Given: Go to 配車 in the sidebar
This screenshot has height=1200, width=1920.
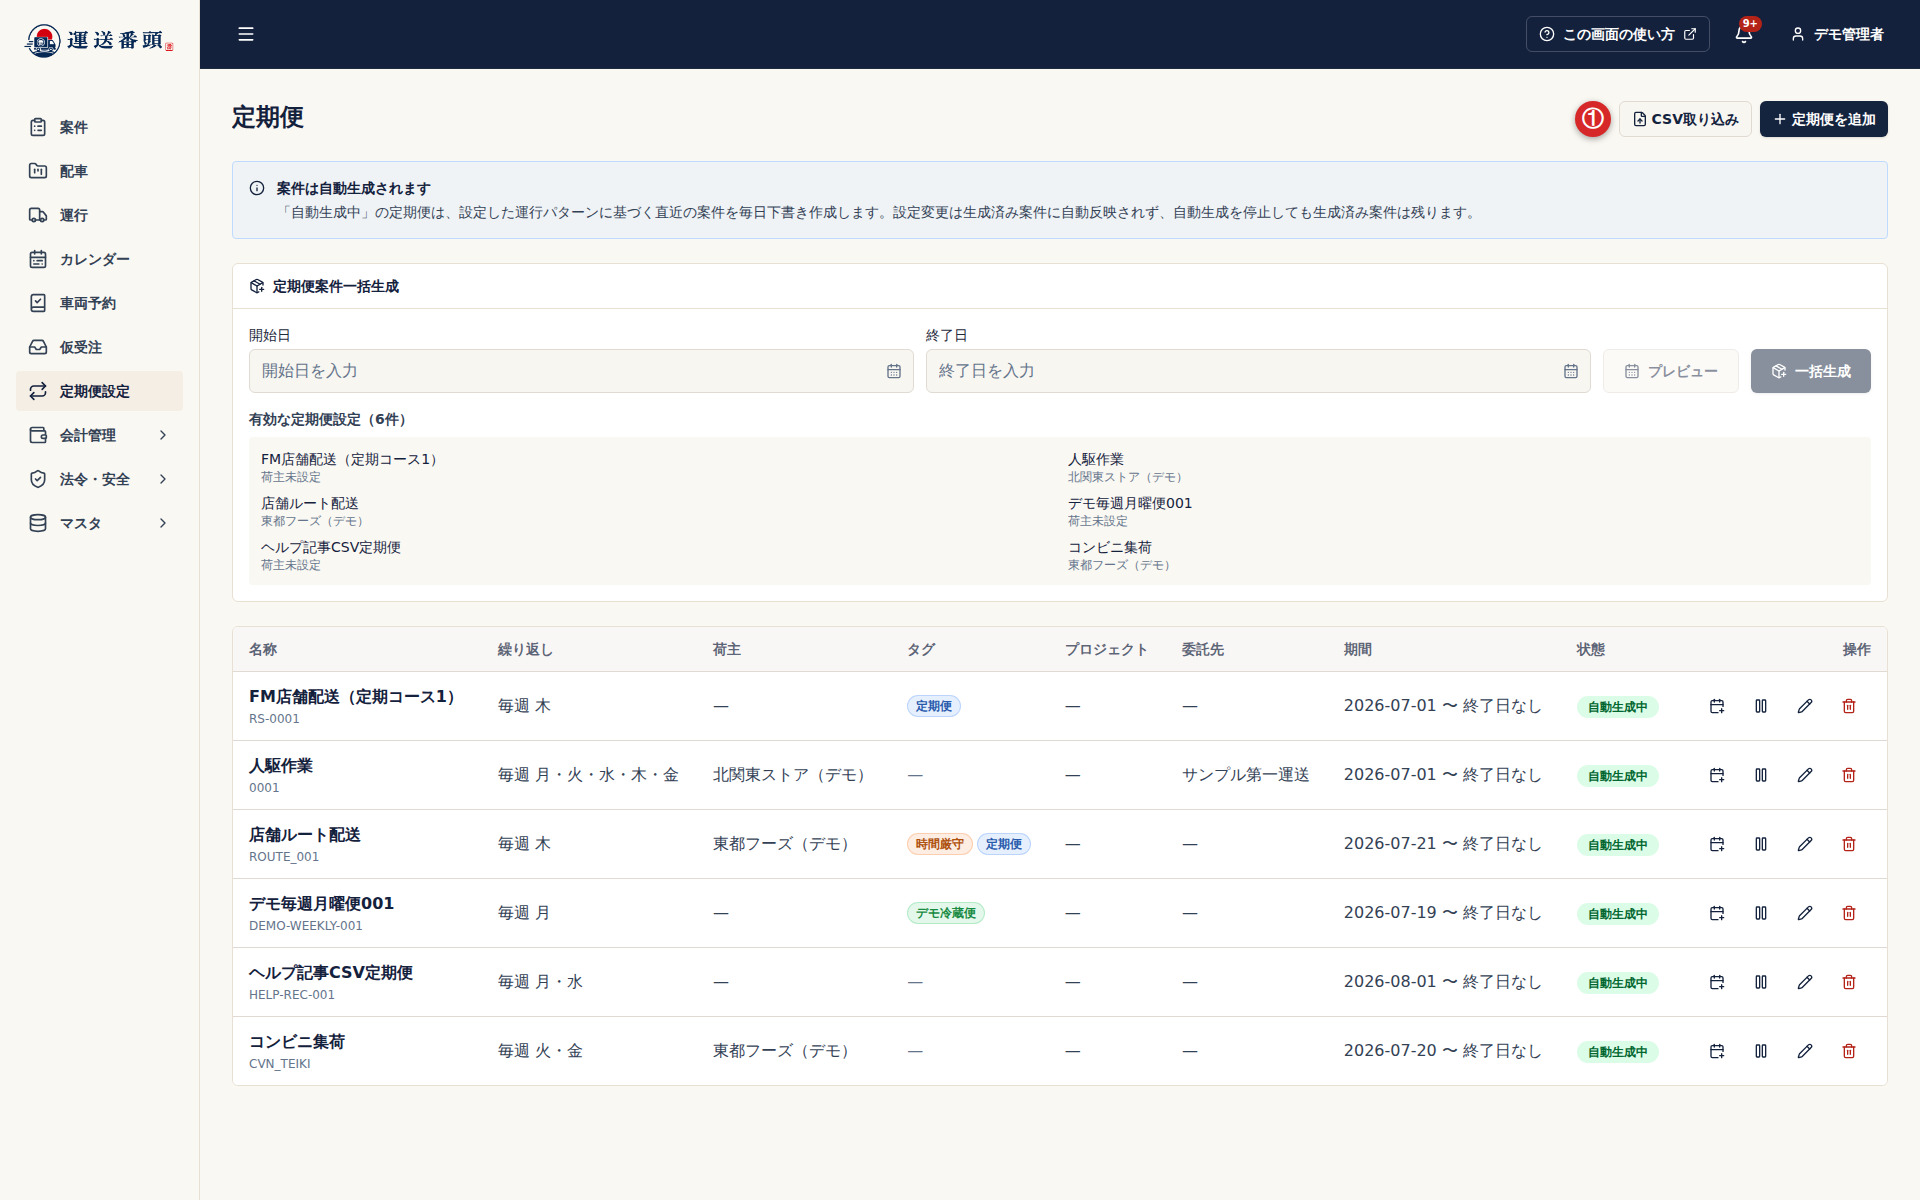Looking at the screenshot, I should tap(99, 171).
